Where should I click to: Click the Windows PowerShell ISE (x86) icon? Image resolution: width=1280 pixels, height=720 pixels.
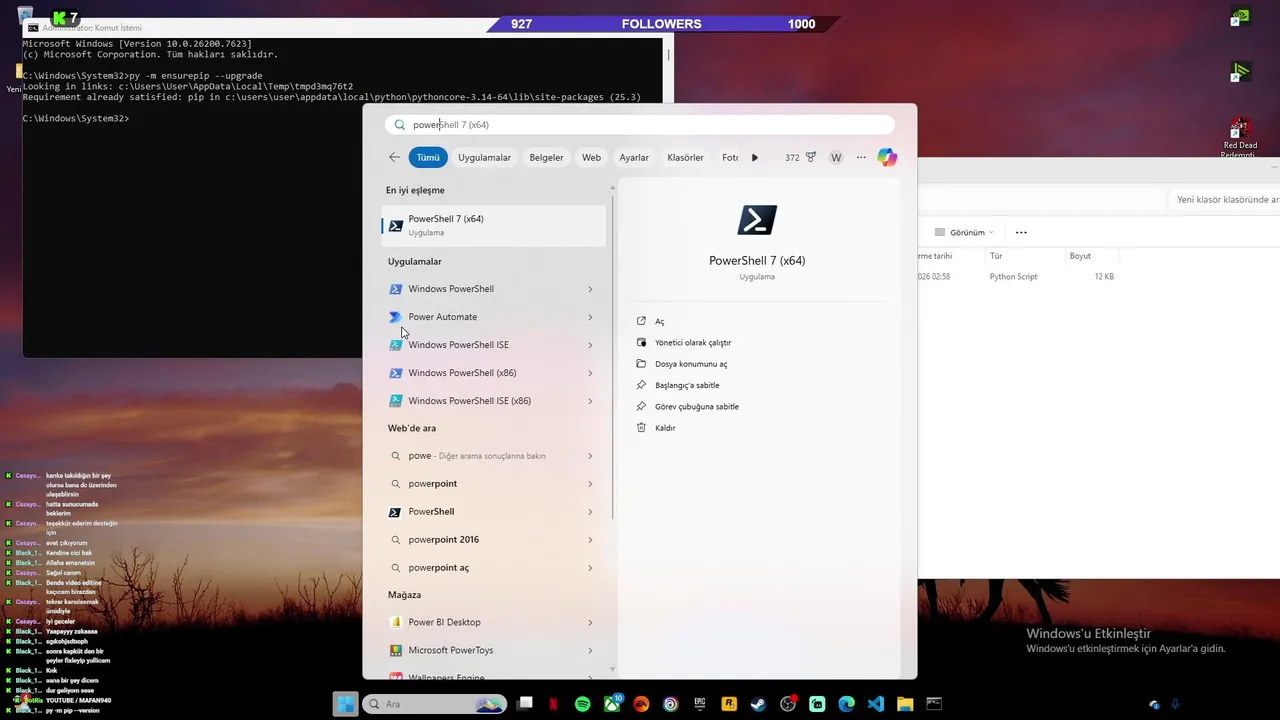pyautogui.click(x=396, y=401)
